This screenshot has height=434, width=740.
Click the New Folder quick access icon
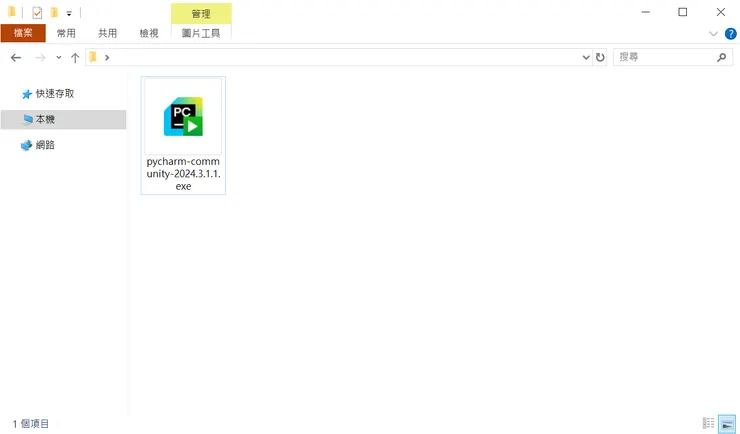(54, 13)
